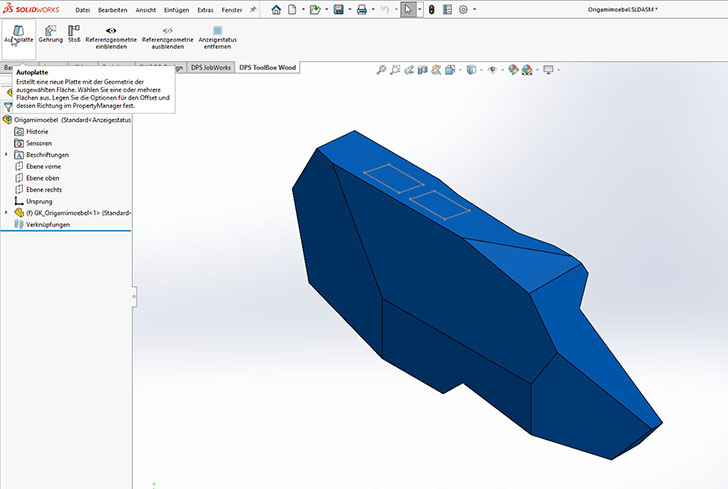Image resolution: width=728 pixels, height=489 pixels.
Task: Toggle Hide/Show Items eye icon
Action: pyautogui.click(x=492, y=70)
